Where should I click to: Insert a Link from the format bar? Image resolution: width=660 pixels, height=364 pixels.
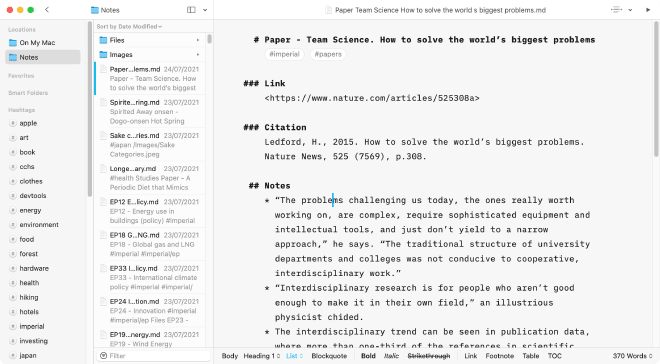tap(471, 356)
